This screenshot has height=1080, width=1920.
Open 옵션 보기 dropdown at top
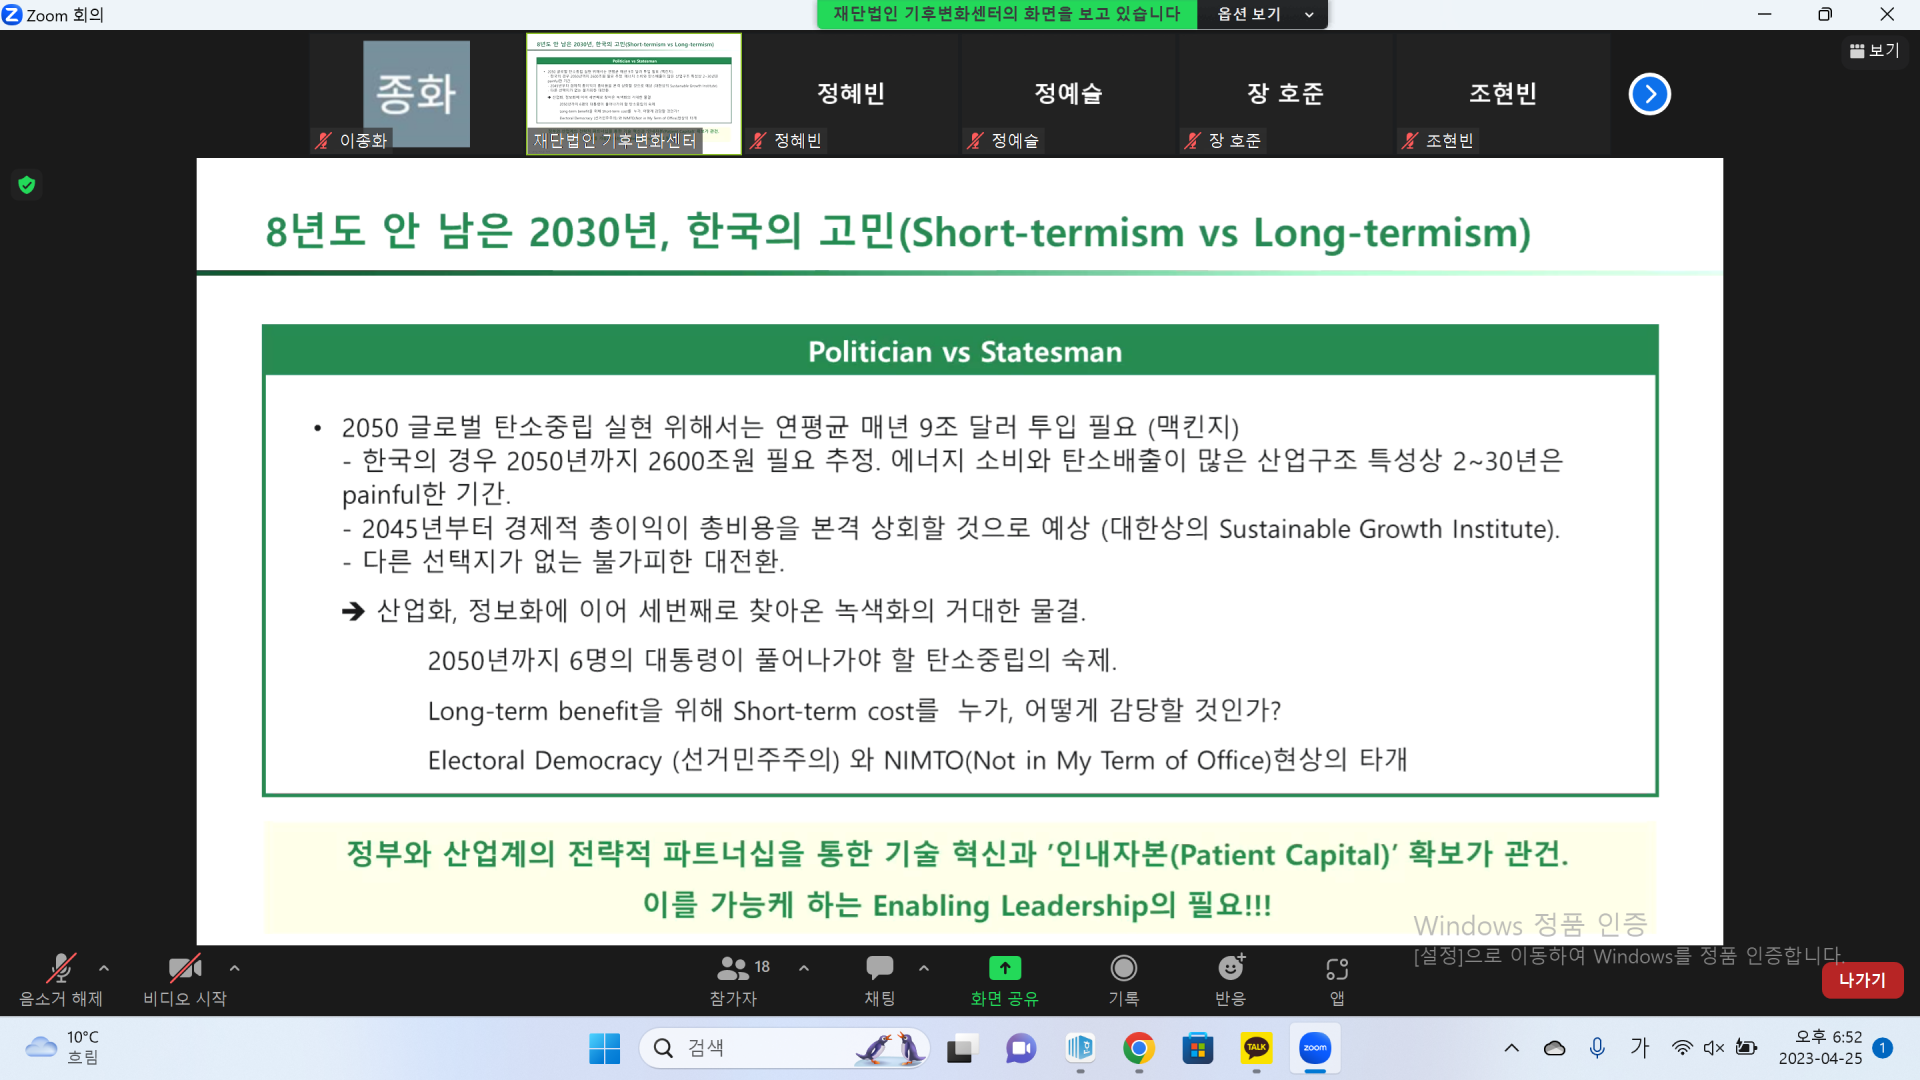[1262, 14]
